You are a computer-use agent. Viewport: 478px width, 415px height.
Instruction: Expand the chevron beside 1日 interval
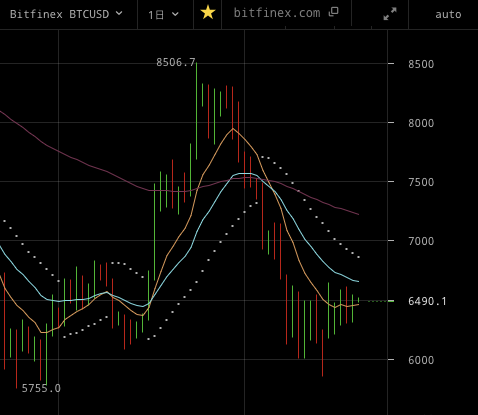coord(175,14)
